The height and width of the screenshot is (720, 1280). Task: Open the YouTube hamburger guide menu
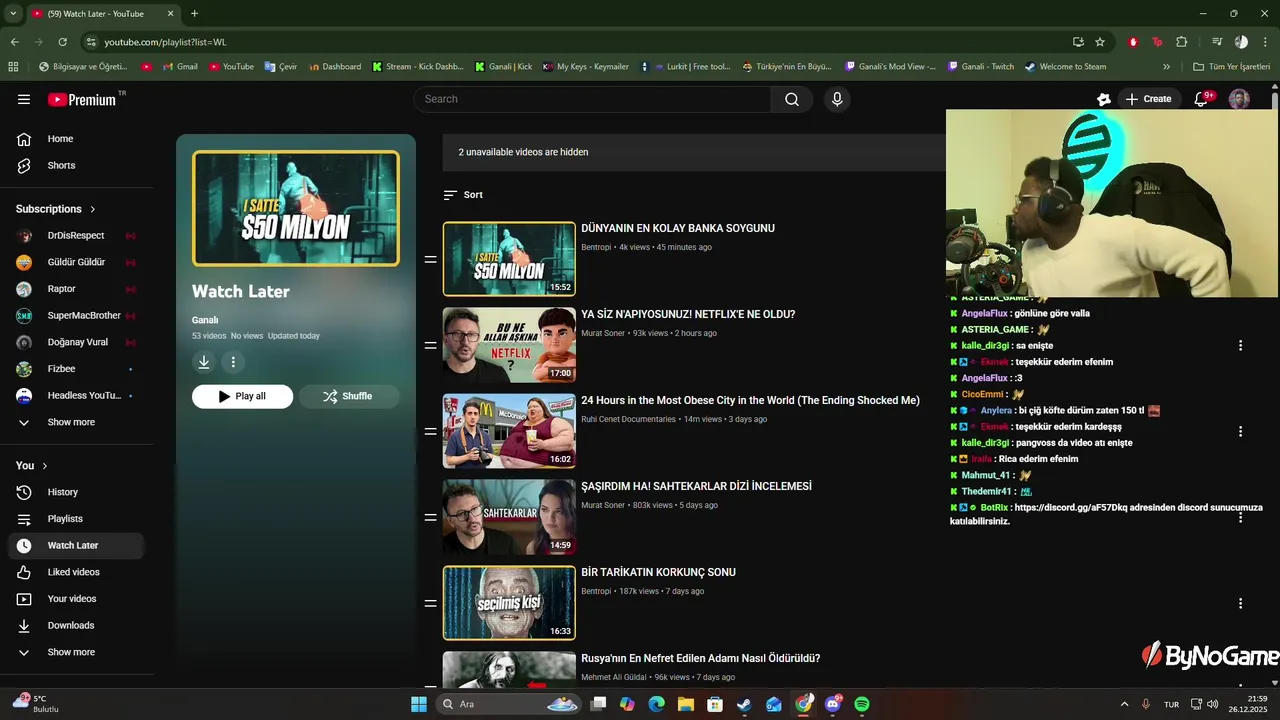(24, 99)
